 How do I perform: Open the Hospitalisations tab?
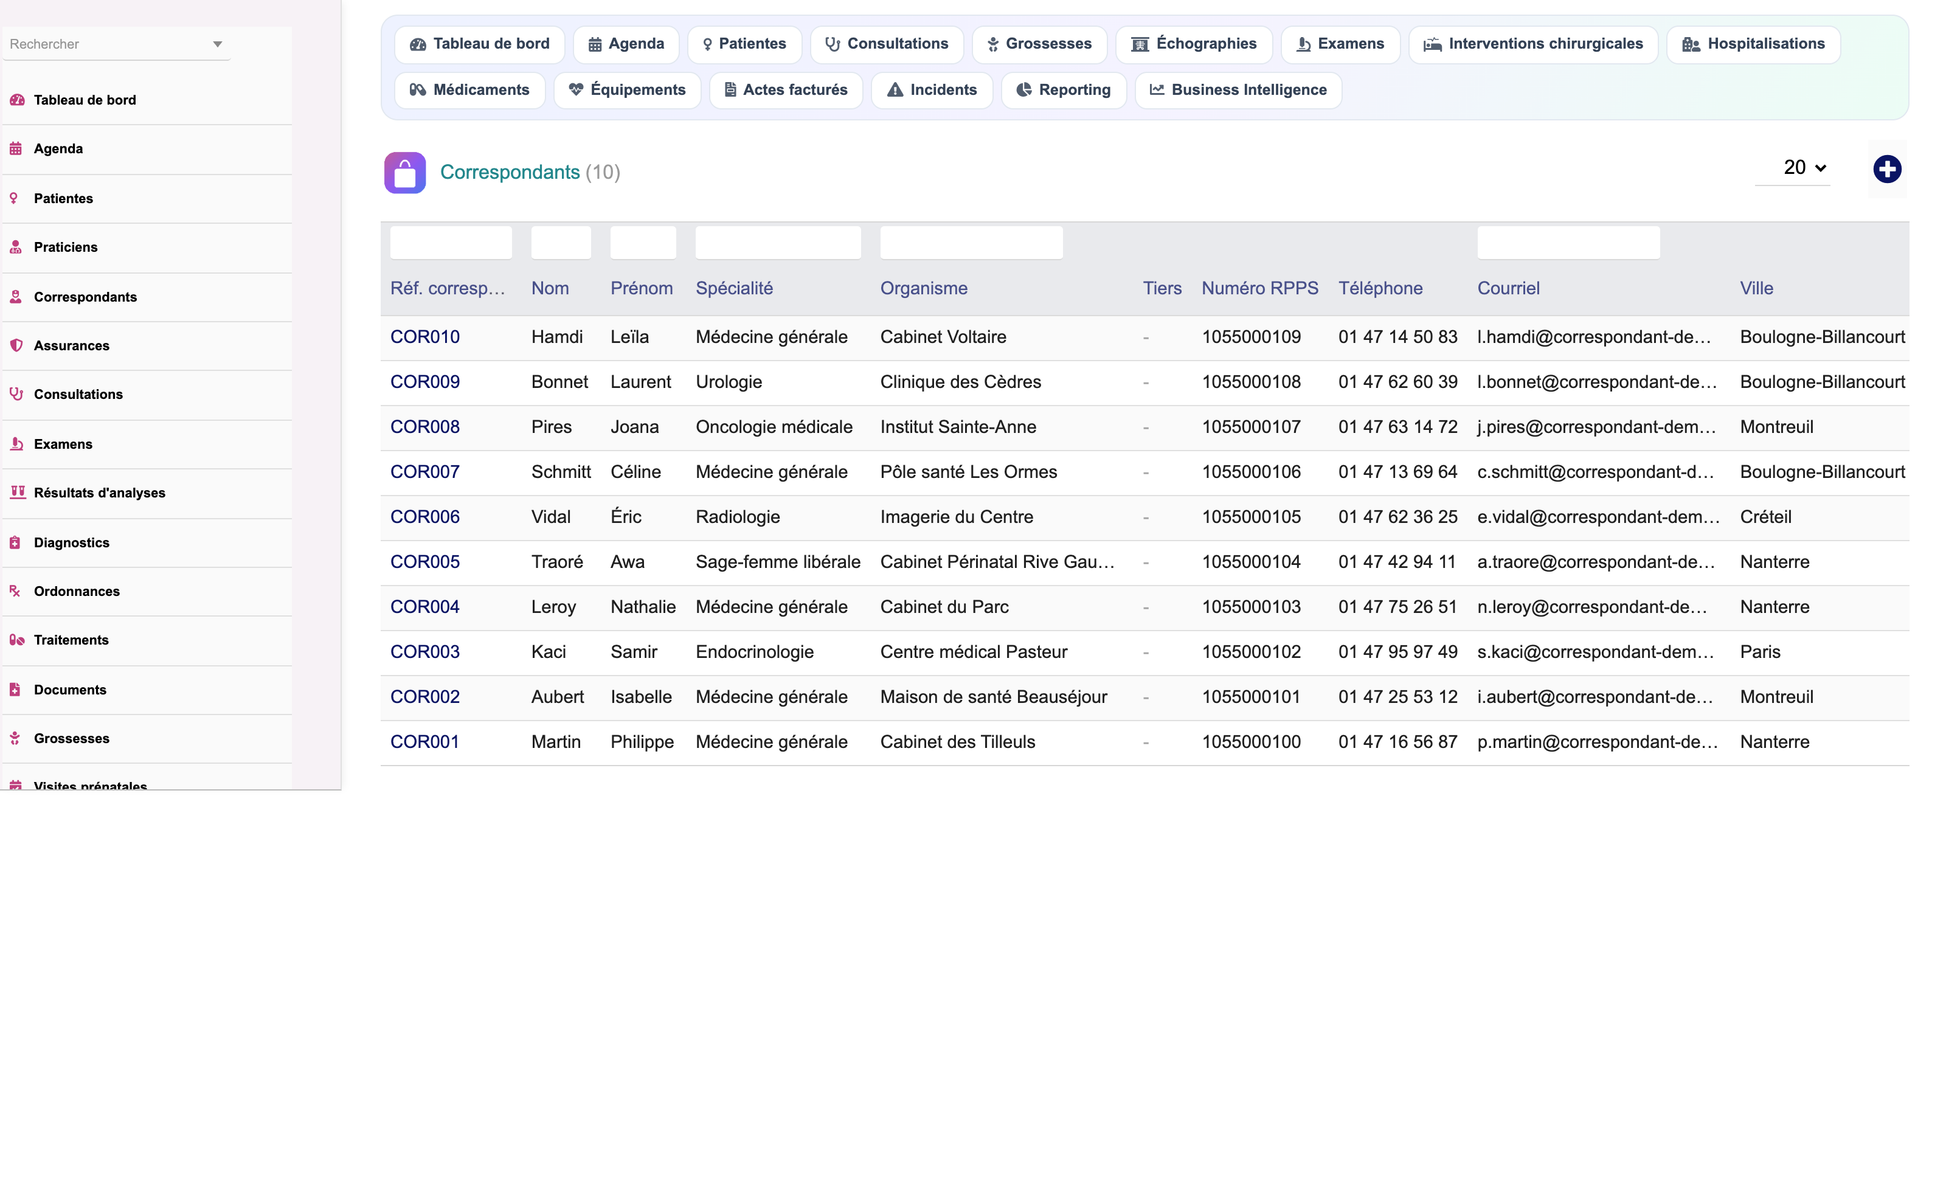point(1754,44)
